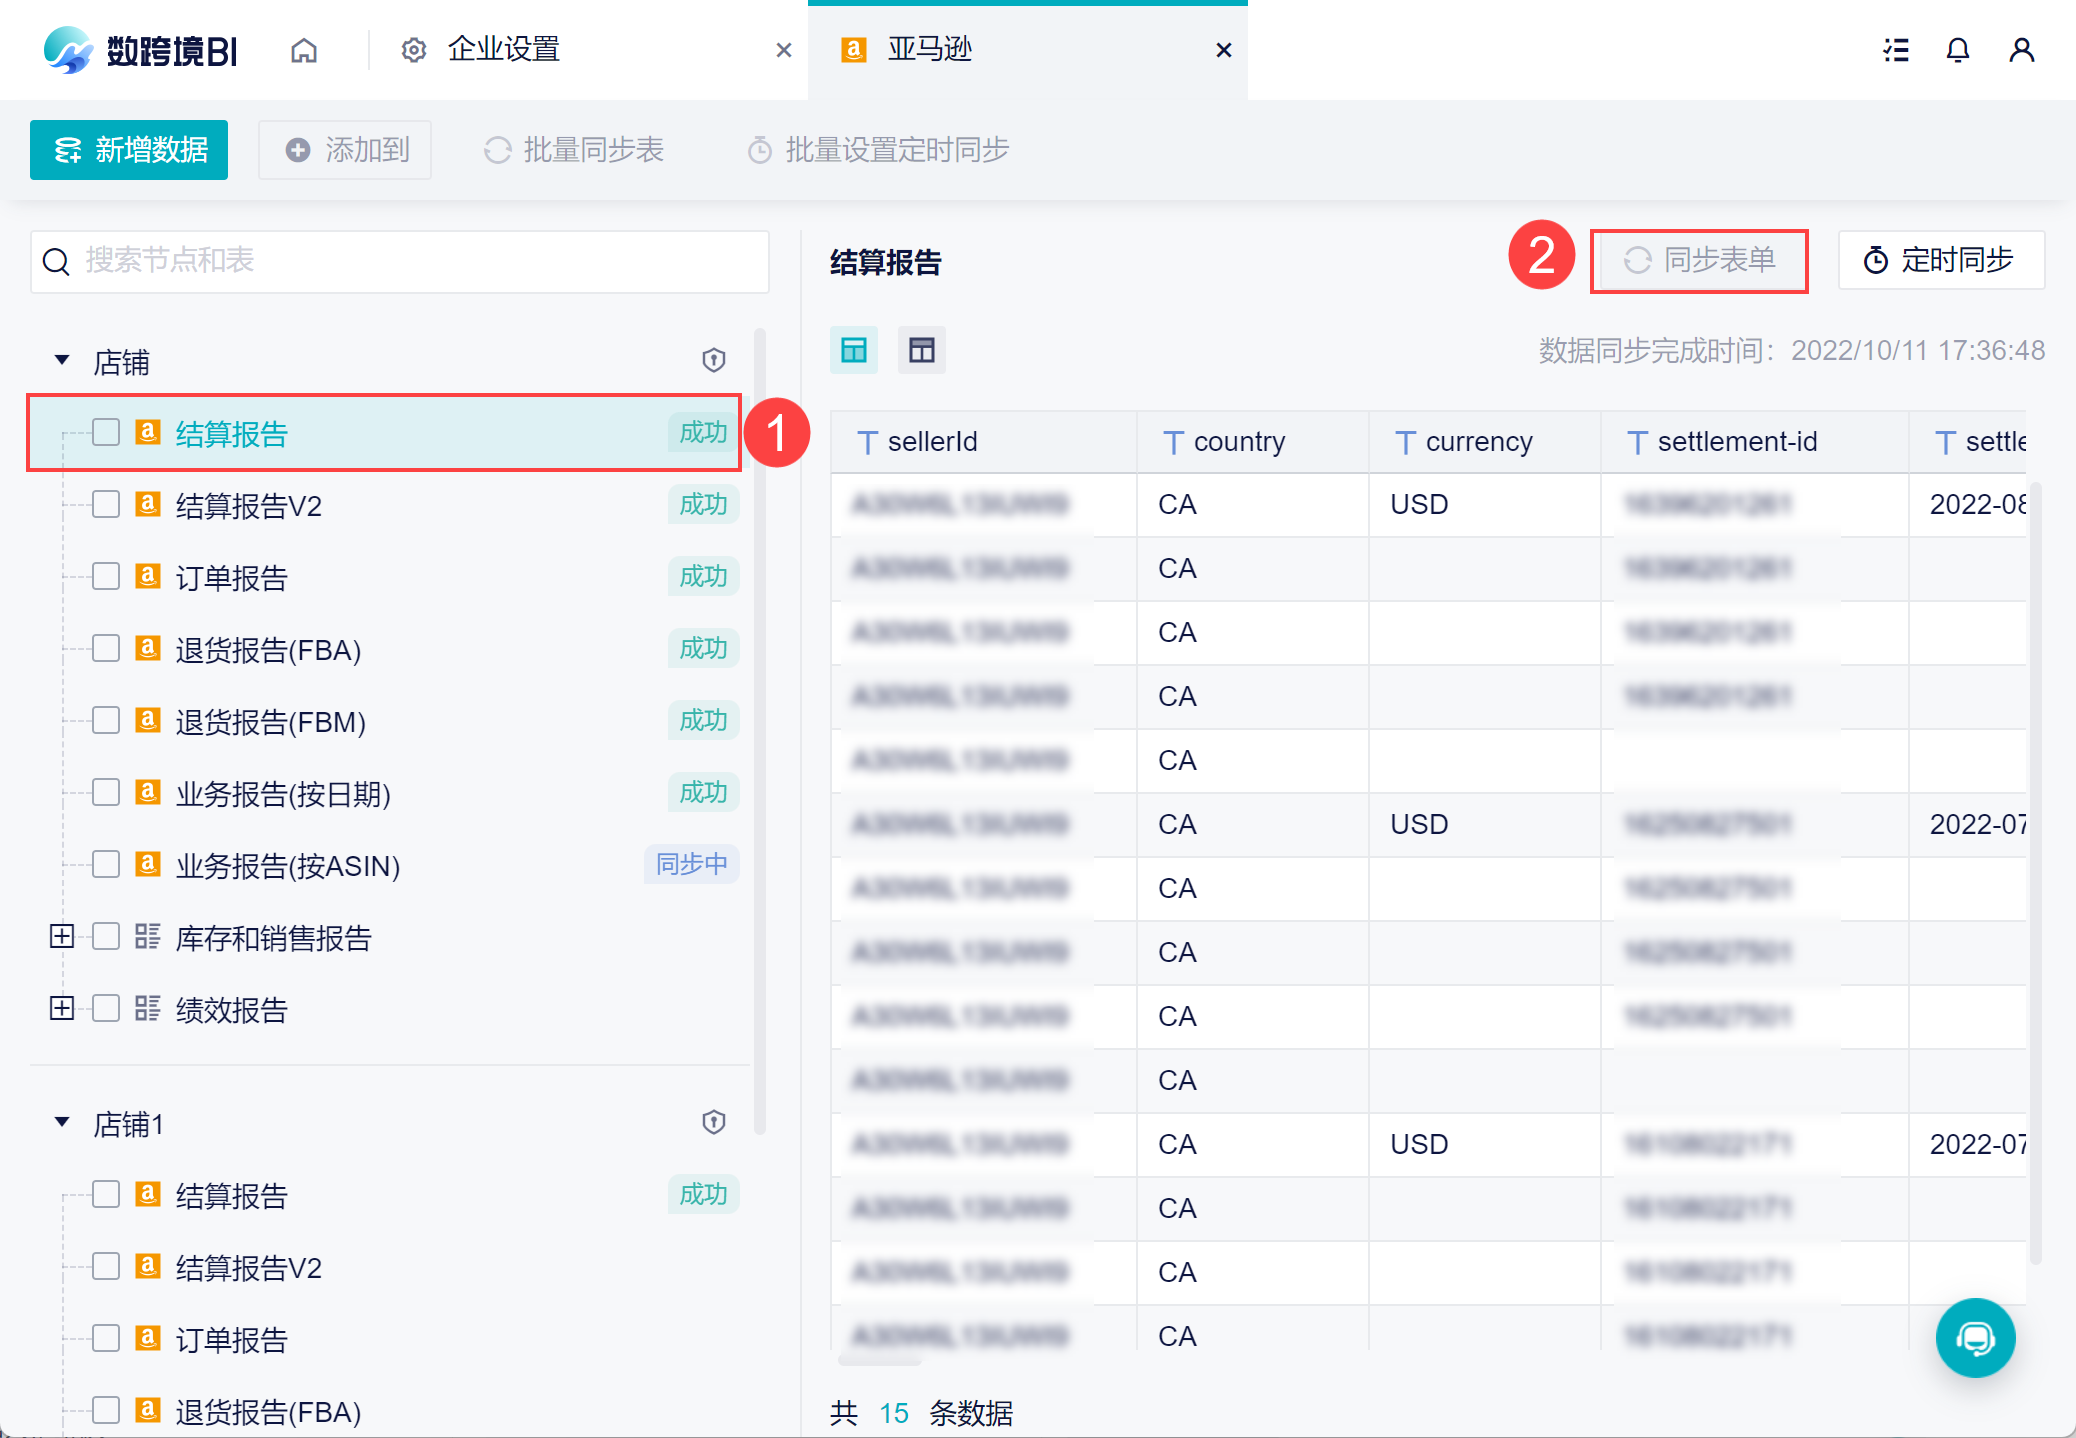Click the 定时同步 button
Viewport: 2076px width, 1438px height.
[x=1940, y=260]
